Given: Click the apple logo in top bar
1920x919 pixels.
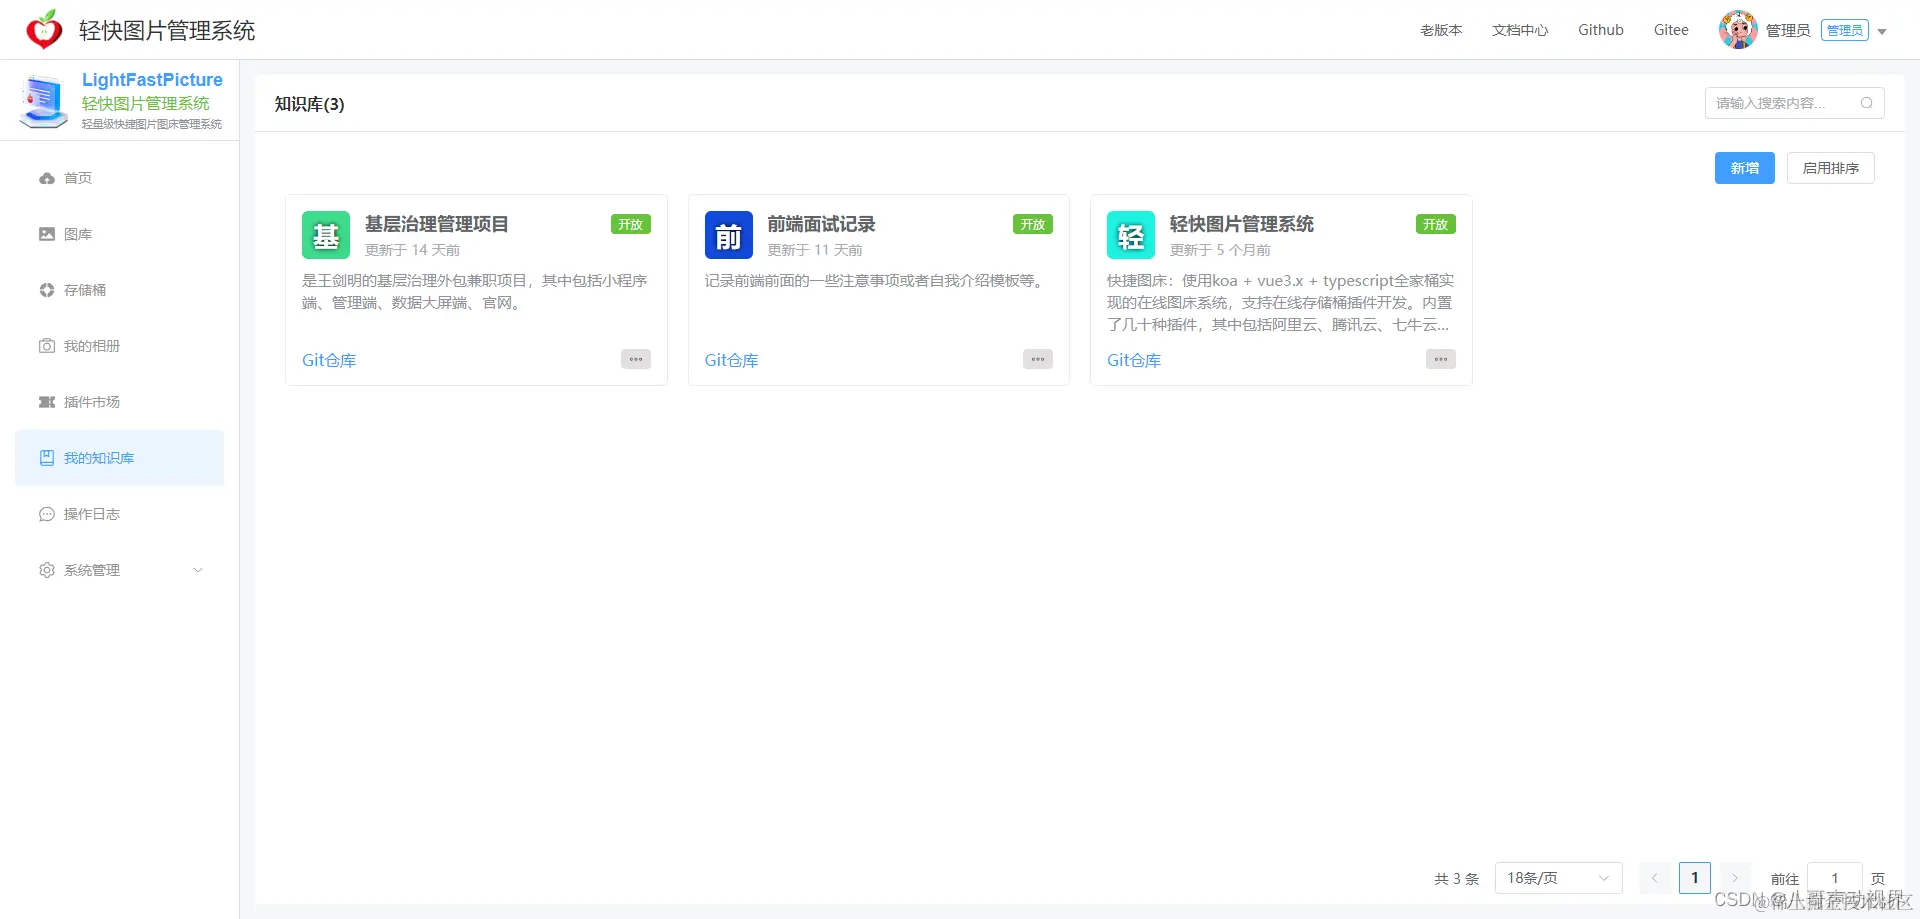Looking at the screenshot, I should [x=42, y=29].
